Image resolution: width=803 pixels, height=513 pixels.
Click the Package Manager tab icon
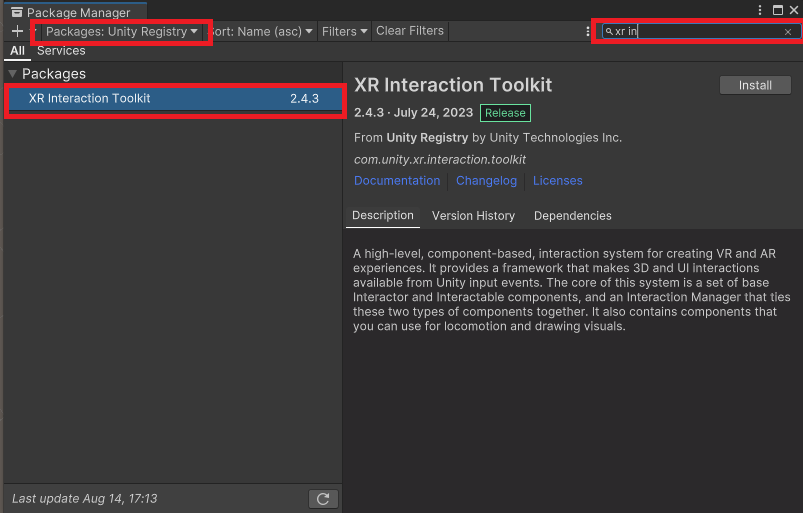(x=17, y=12)
